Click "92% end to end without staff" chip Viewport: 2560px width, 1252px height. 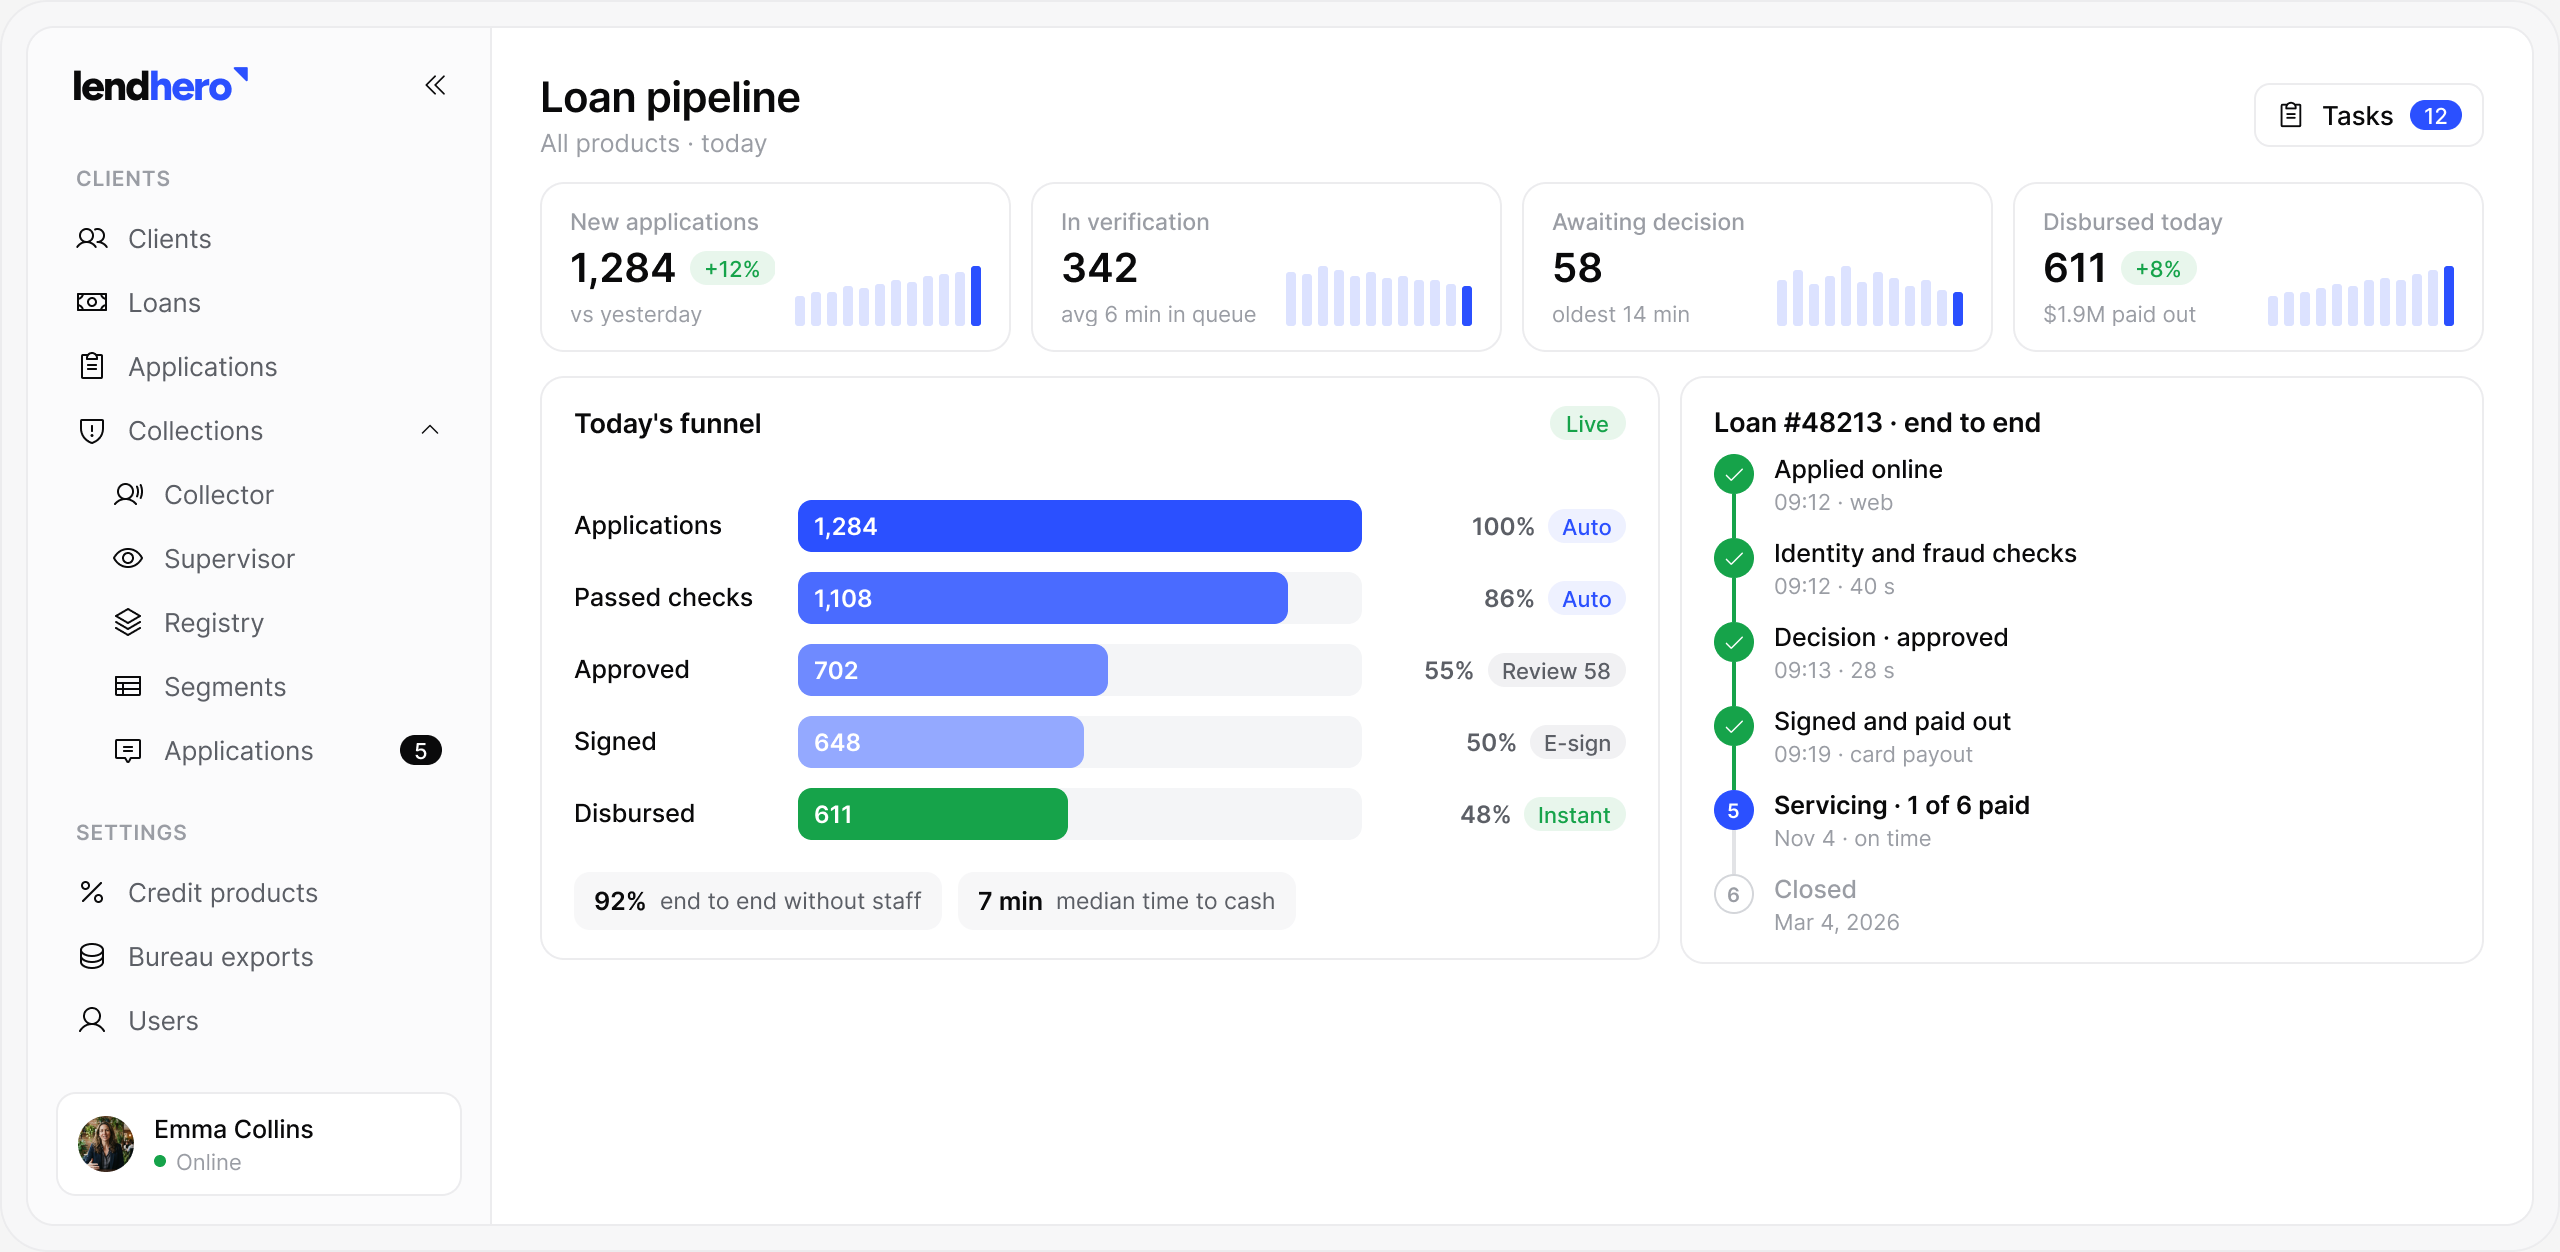758,902
